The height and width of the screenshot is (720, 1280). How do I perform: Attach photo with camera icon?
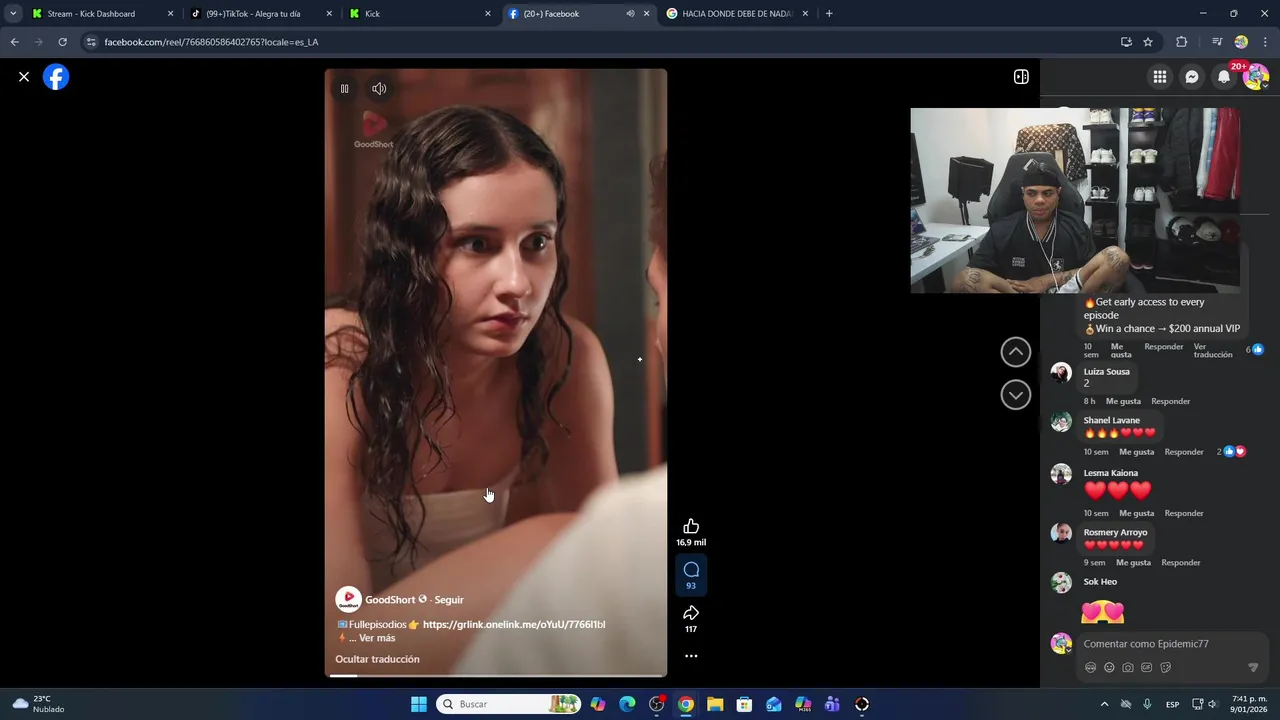coord(1128,668)
